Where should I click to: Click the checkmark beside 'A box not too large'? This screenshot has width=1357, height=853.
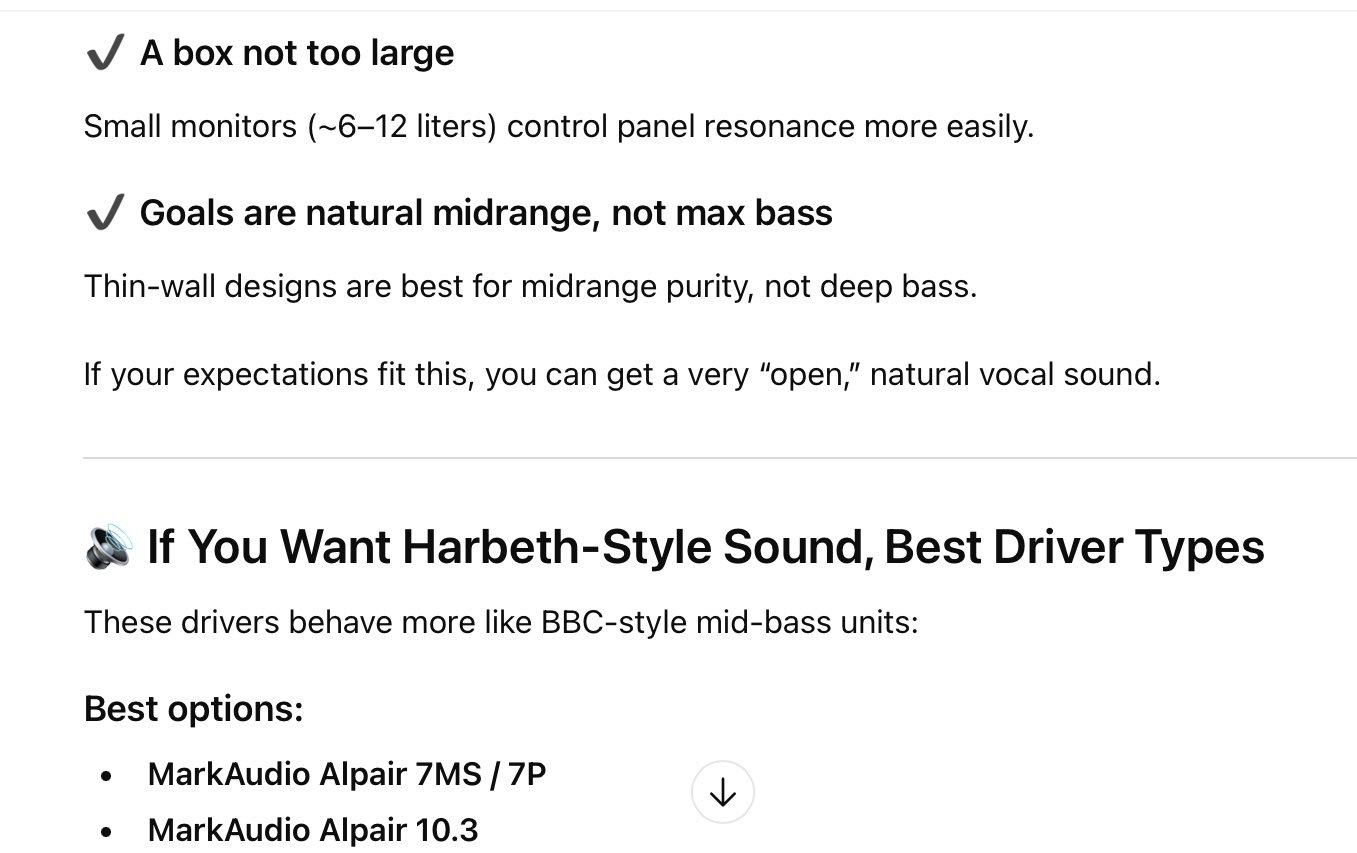coord(105,54)
